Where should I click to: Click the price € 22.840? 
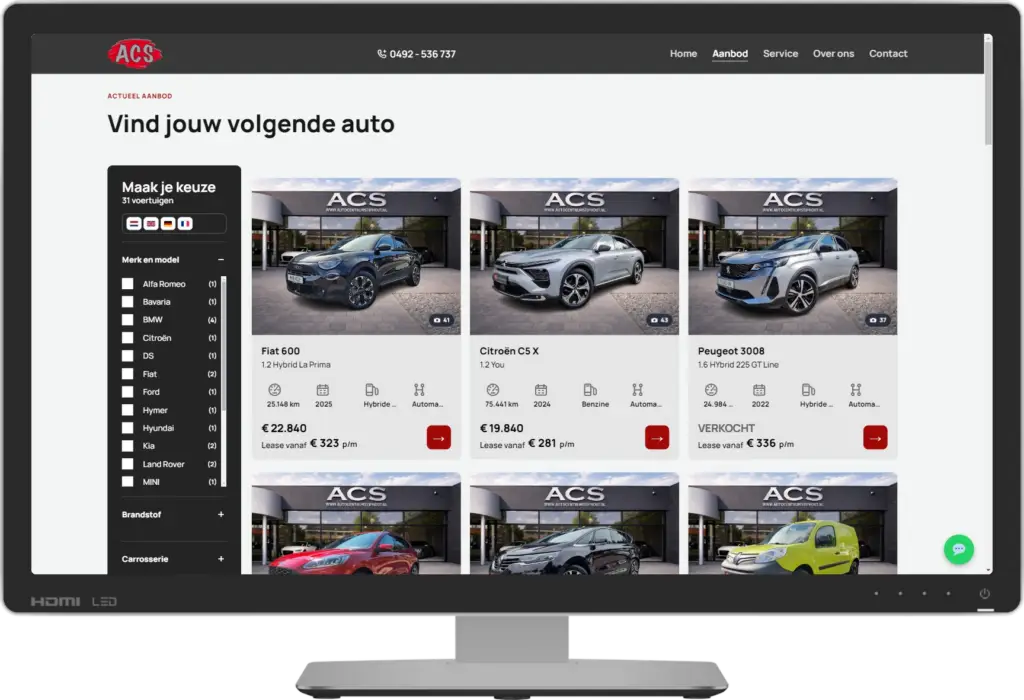284,428
